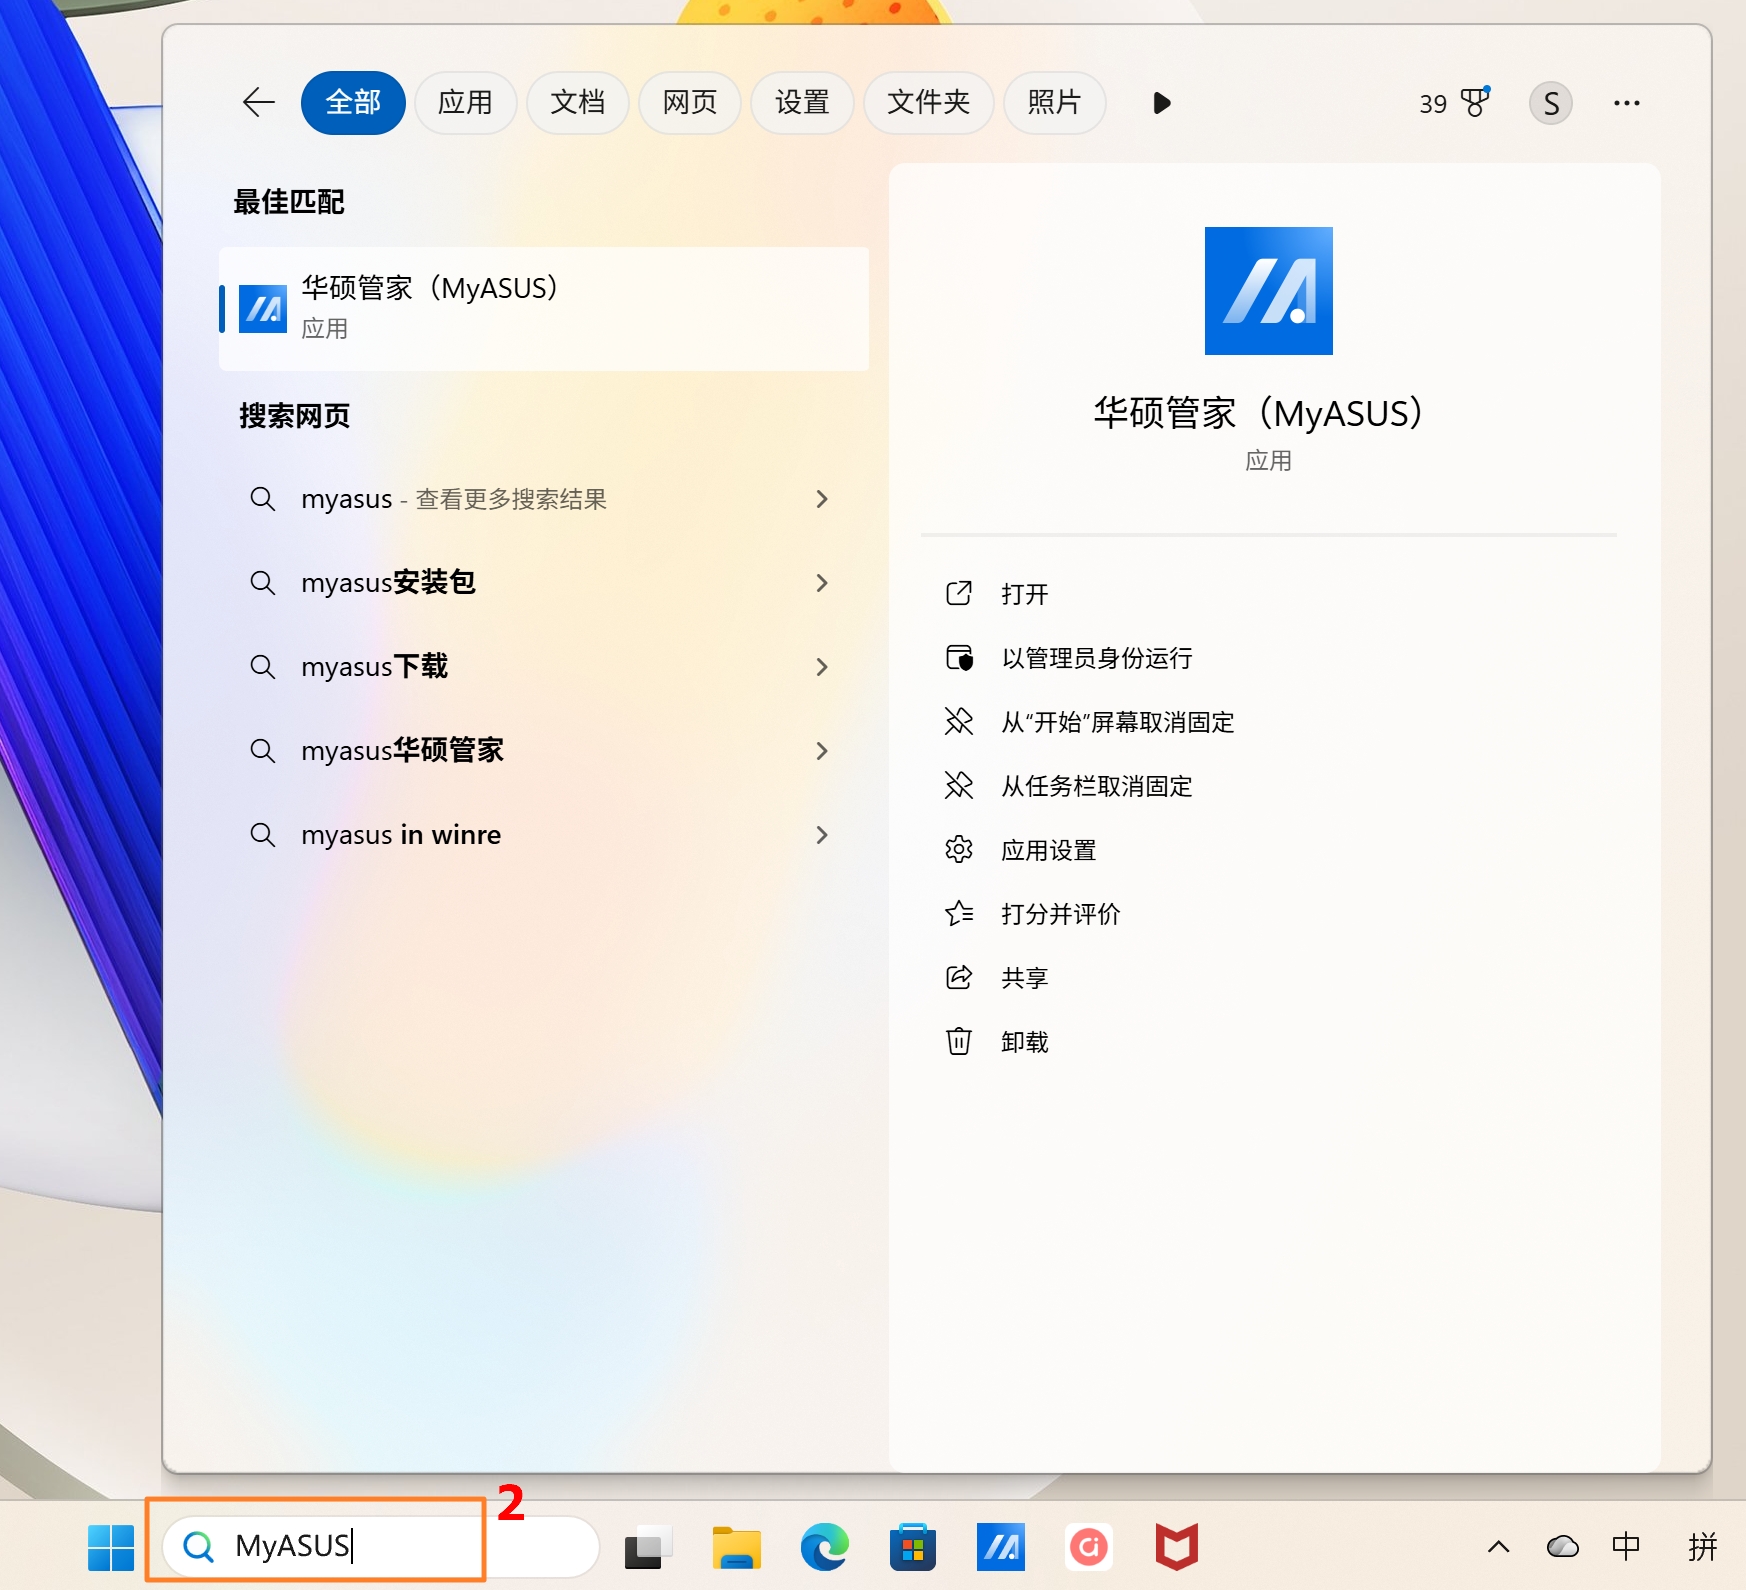
Task: Expand the 'myasus in winre' suggestion arrow
Action: click(822, 834)
